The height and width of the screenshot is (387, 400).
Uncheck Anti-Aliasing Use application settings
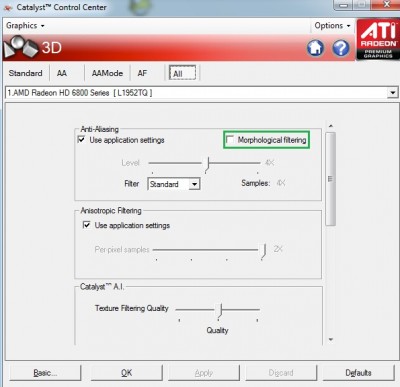[81, 139]
